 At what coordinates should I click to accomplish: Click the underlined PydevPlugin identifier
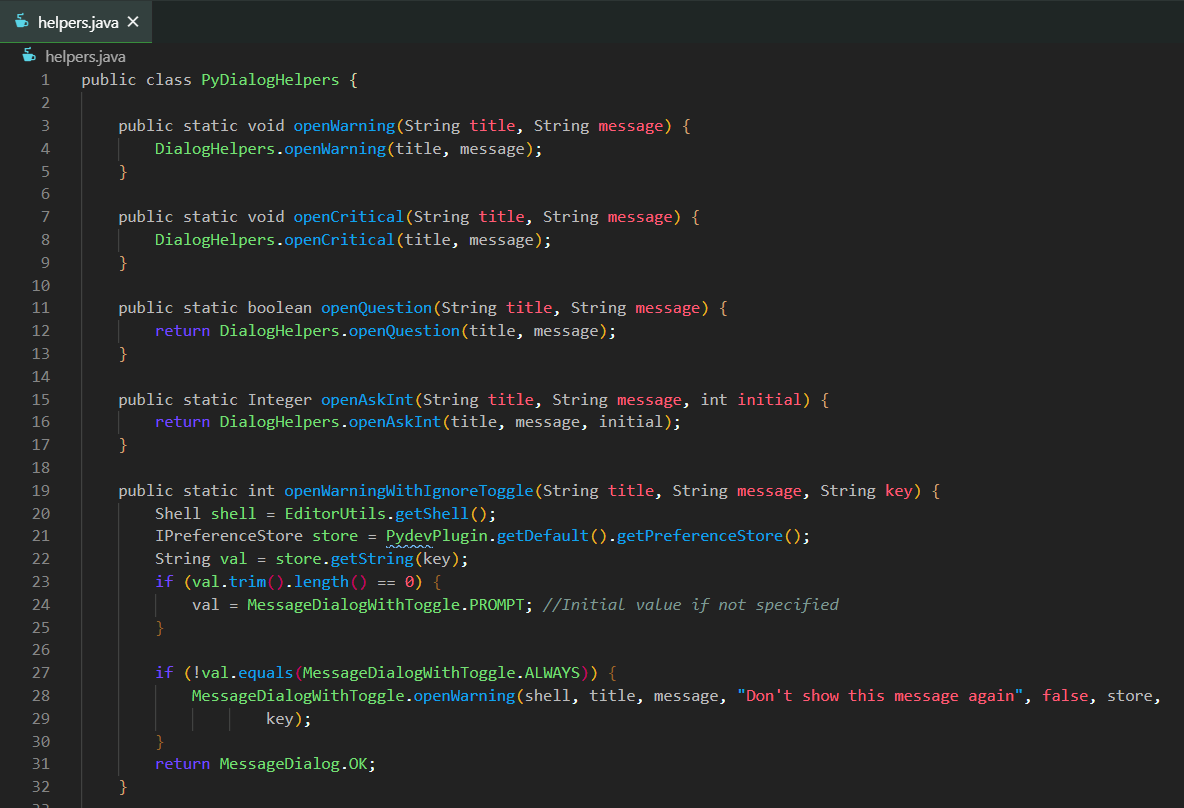437,536
